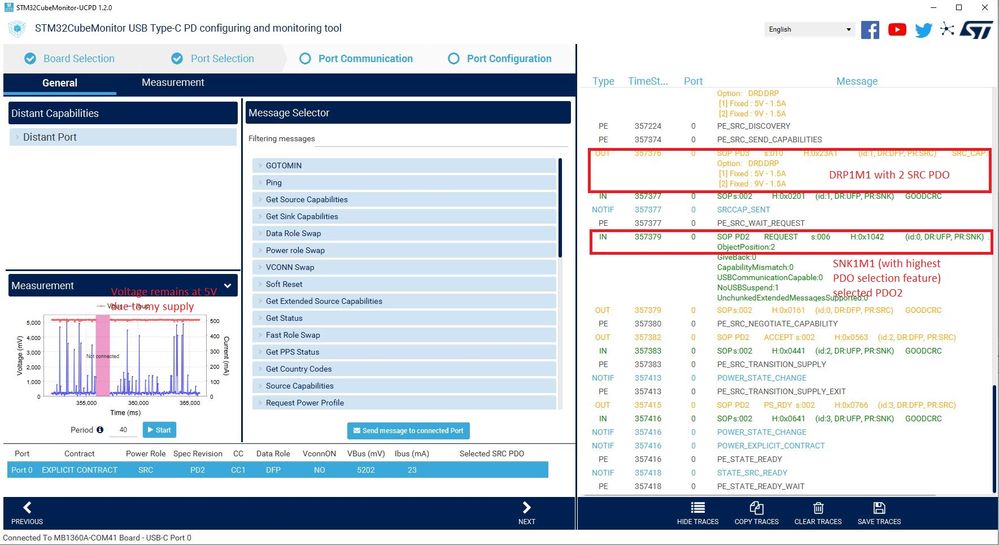Click the TimeSt... column header
This screenshot has height=545, width=999.
(x=647, y=81)
